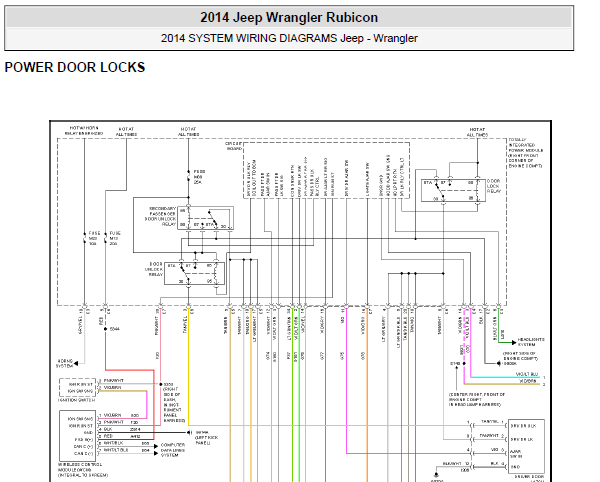
Task: Click the 'POWER DOOR LOCKS' heading
Action: [x=75, y=67]
